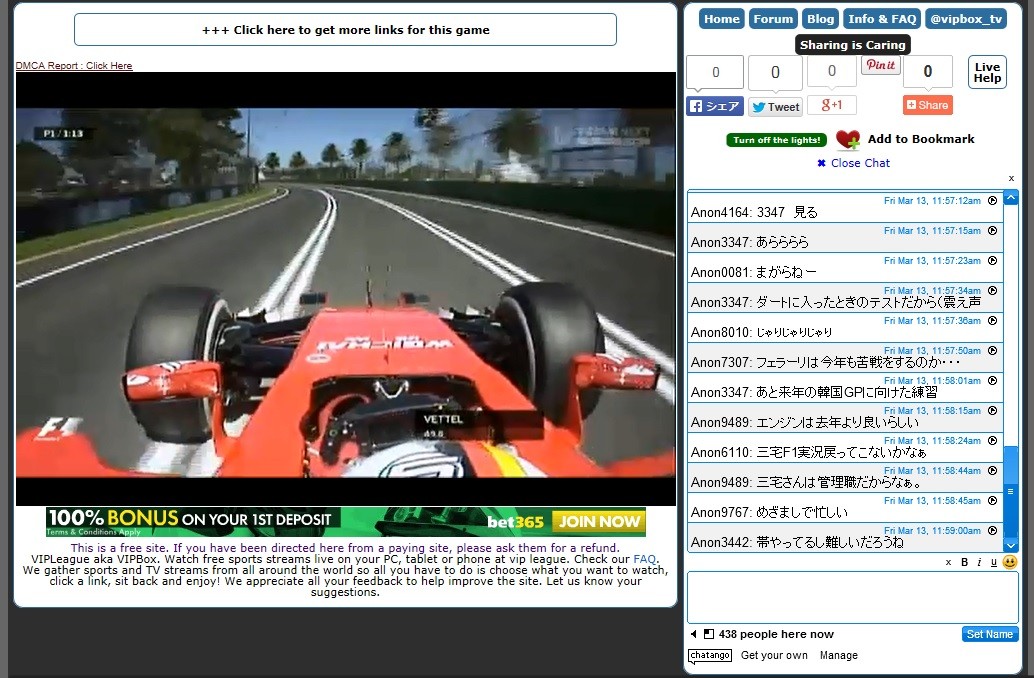
Task: Open the FAQ link in description
Action: [x=644, y=559]
